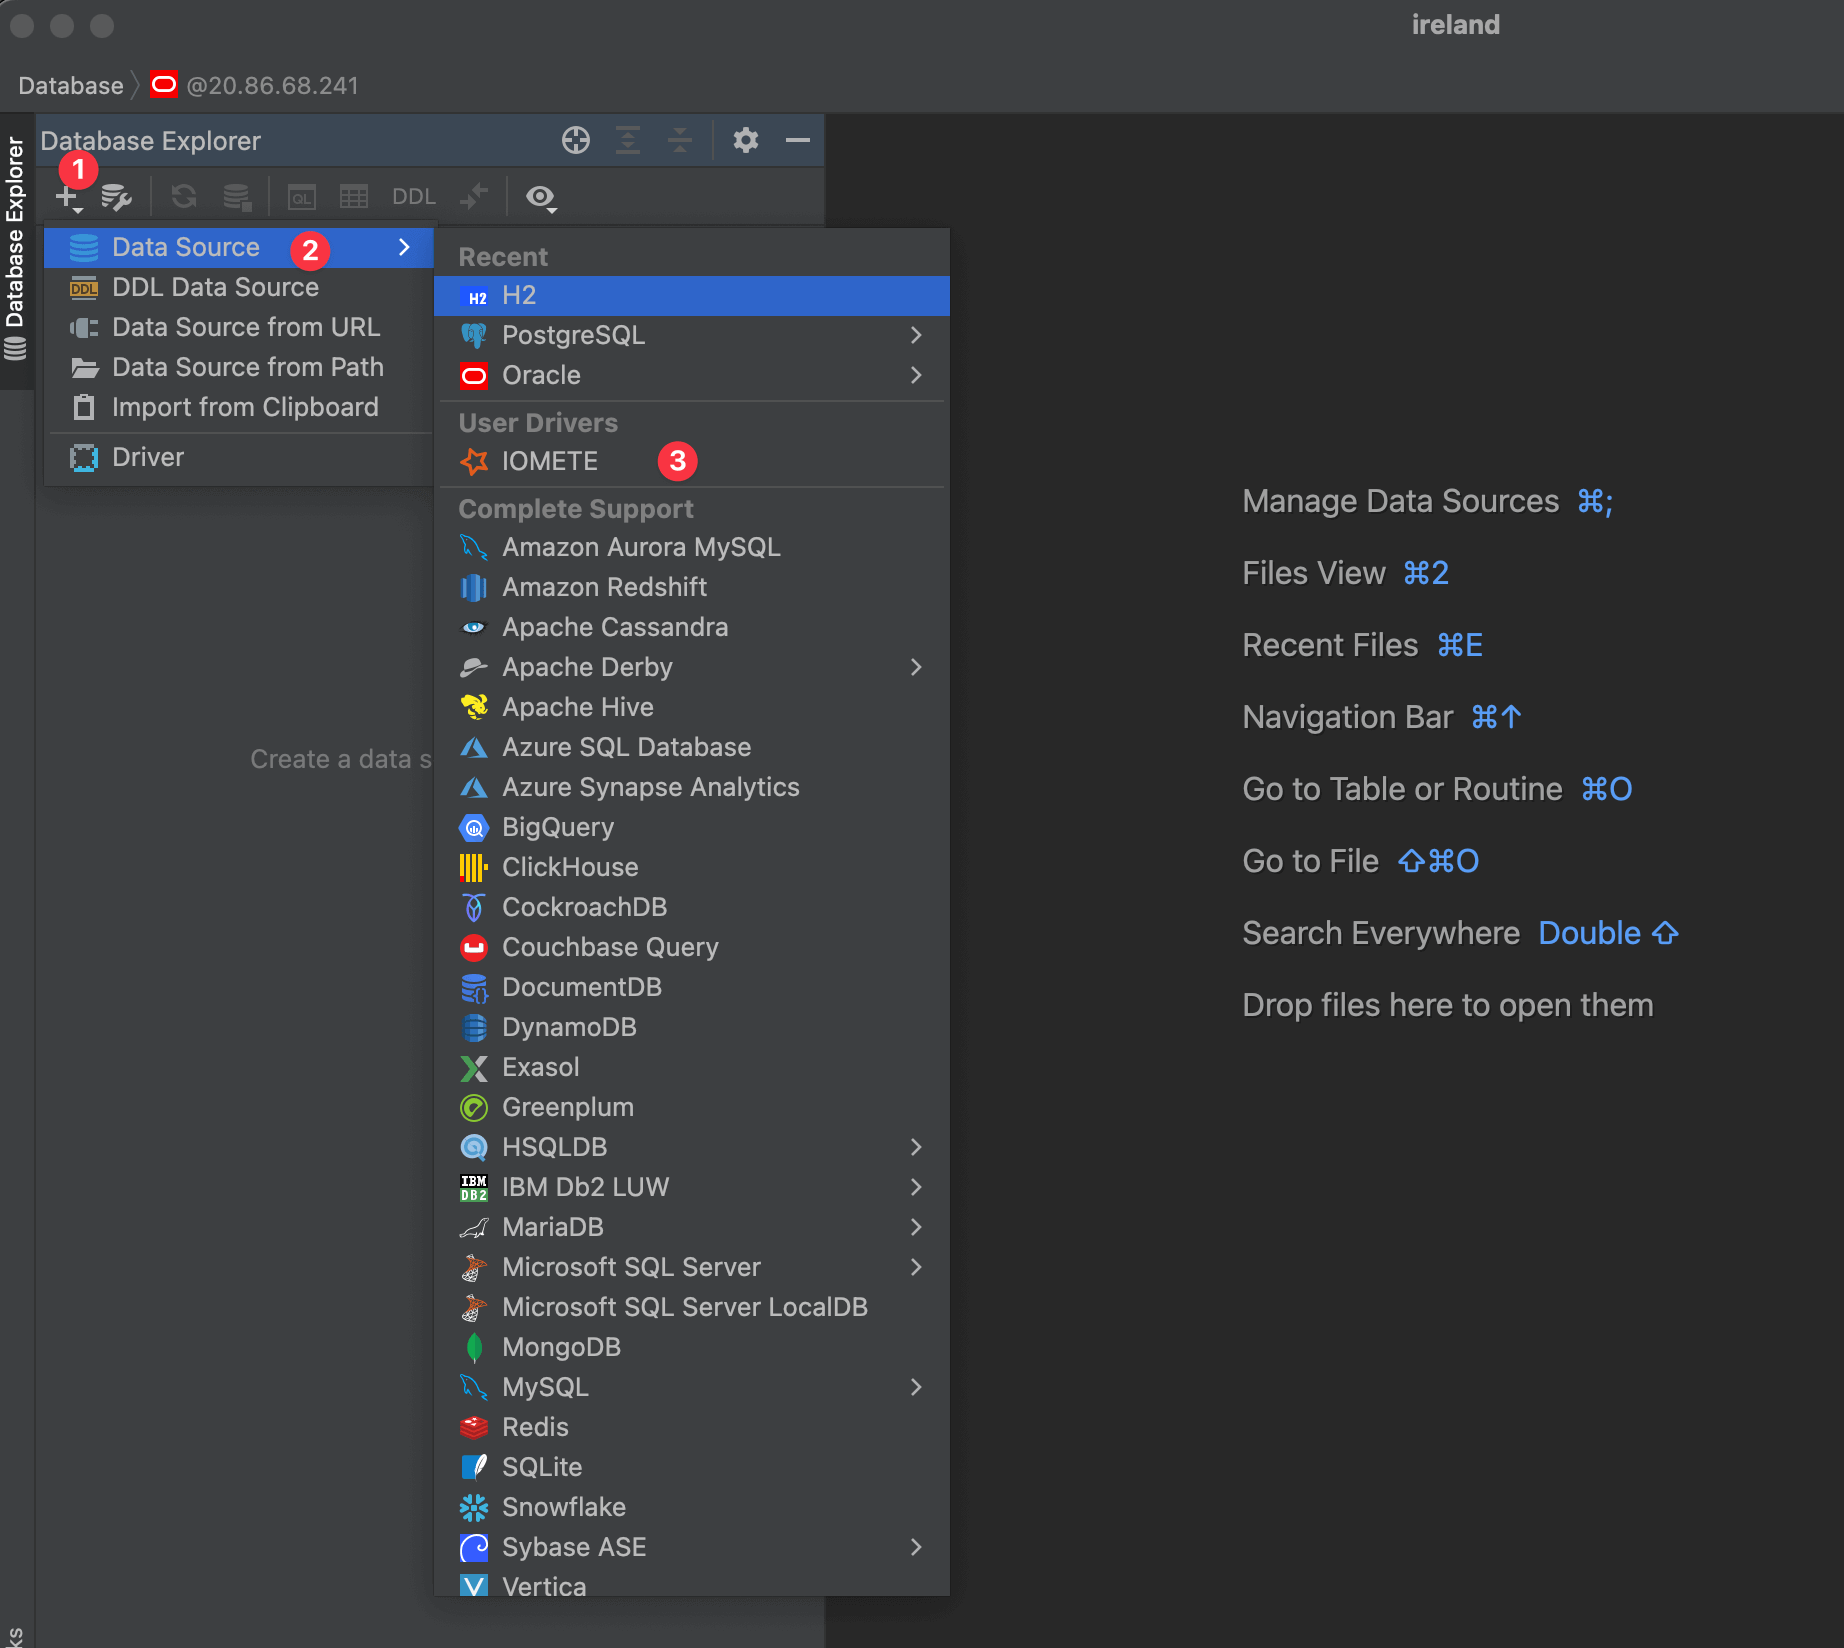Click the Database breadcrumb
This screenshot has height=1648, width=1844.
(x=70, y=85)
